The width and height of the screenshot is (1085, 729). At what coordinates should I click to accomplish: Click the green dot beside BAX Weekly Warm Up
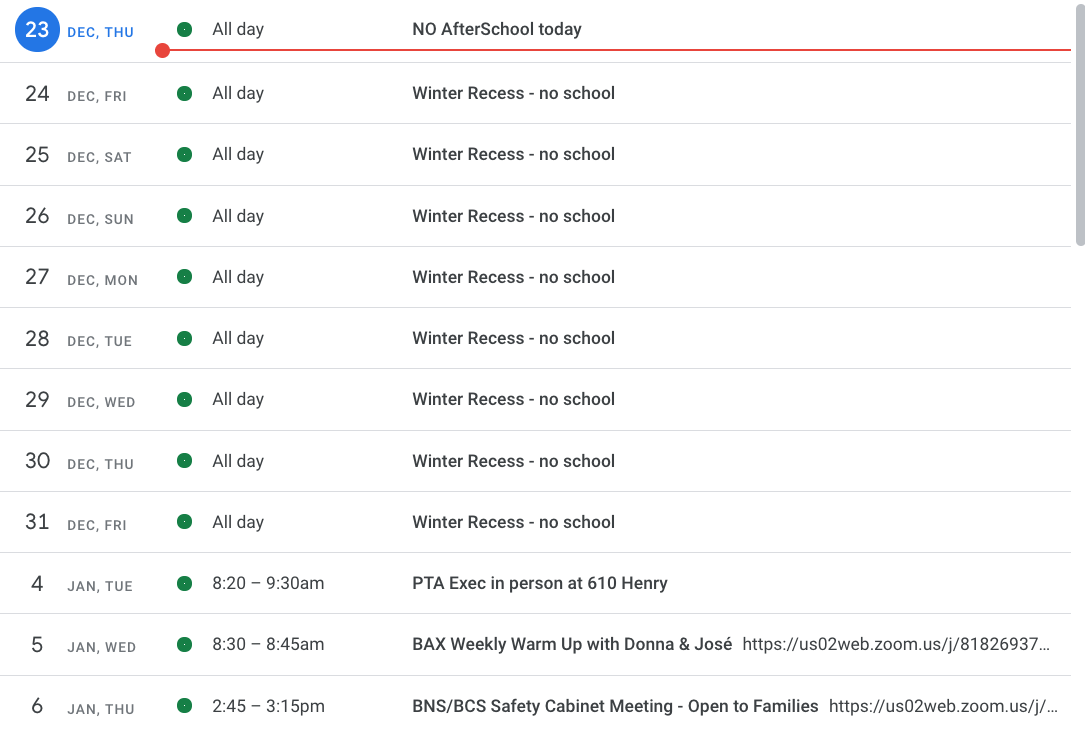184,644
